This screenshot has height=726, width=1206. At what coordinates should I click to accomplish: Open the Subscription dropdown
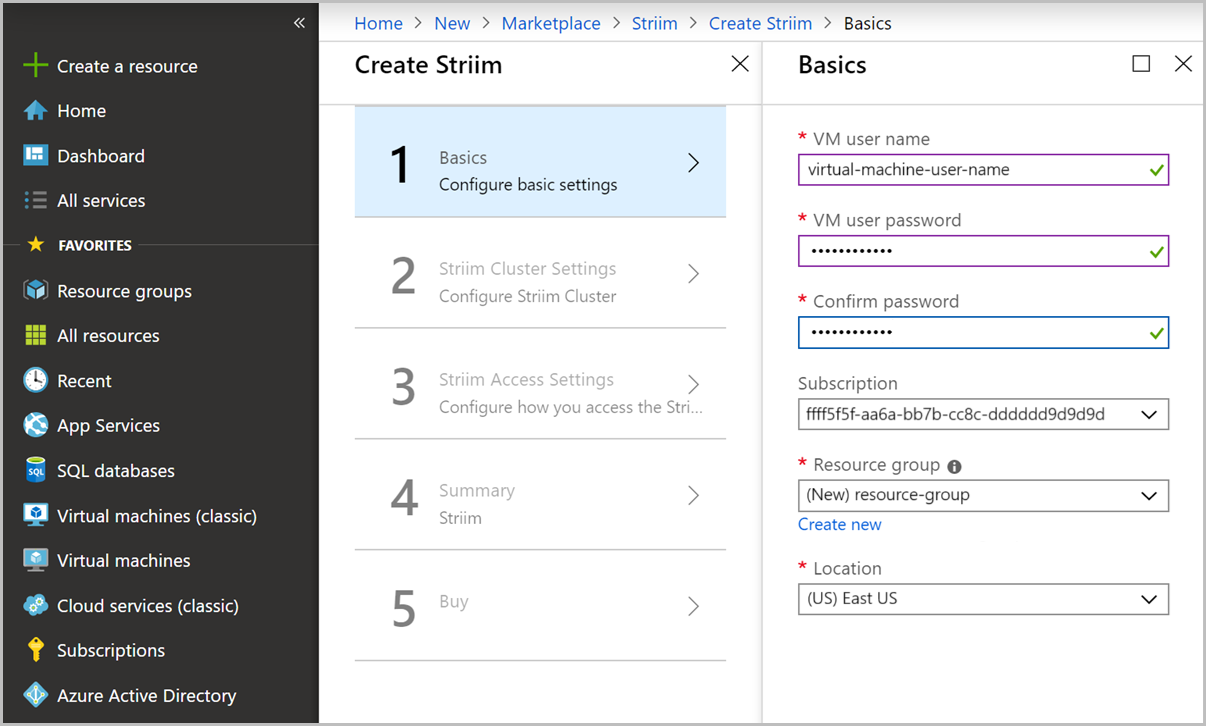(x=983, y=414)
